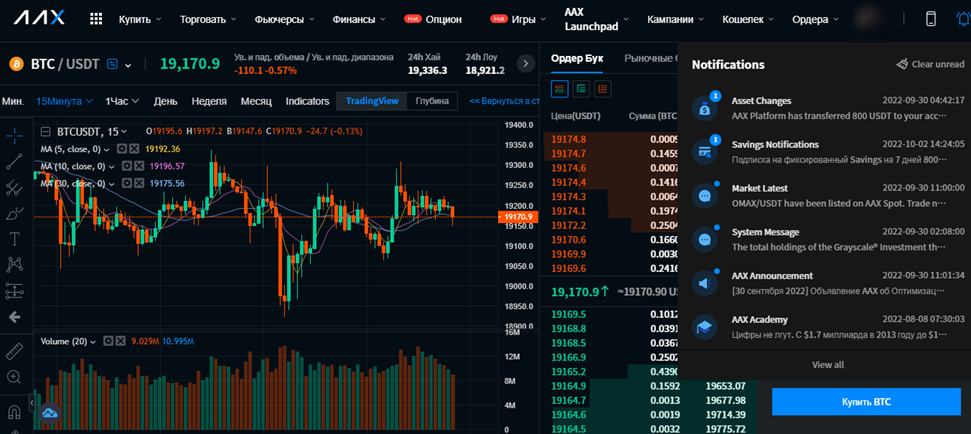Select the trend line drawing tool
This screenshot has width=971, height=434.
coord(14,162)
